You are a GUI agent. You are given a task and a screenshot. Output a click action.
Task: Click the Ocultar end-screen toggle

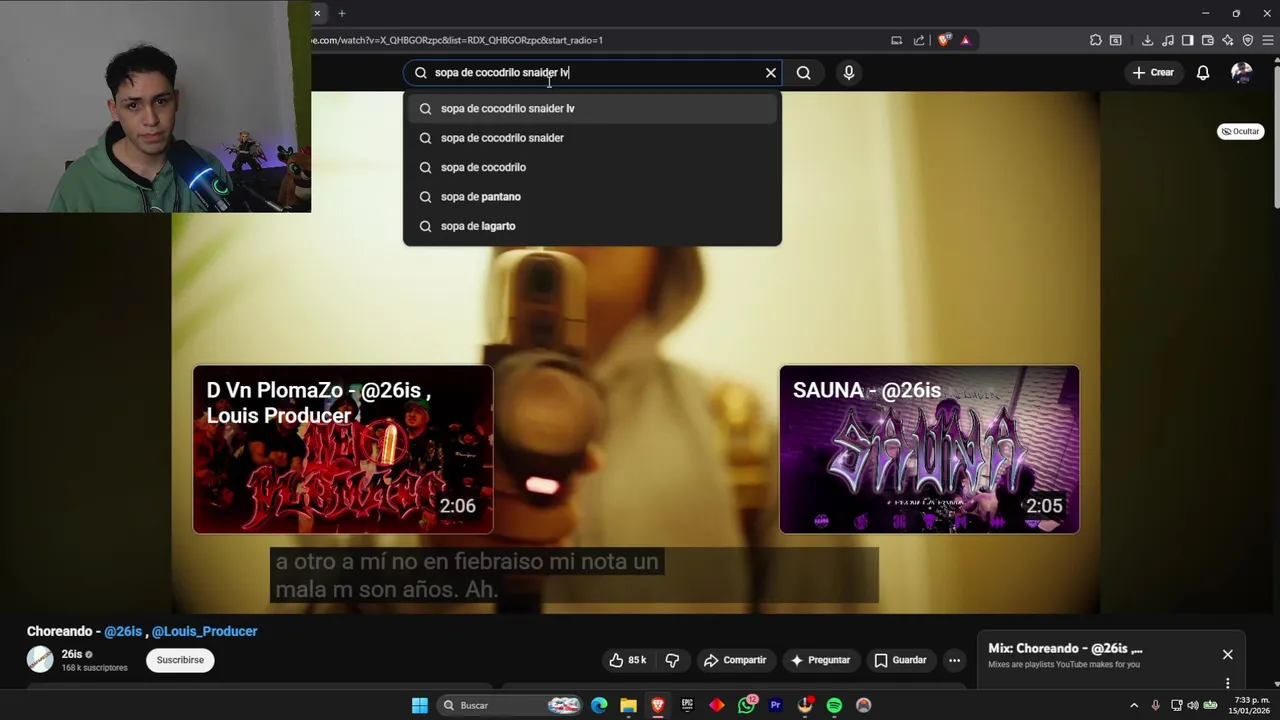(1240, 131)
